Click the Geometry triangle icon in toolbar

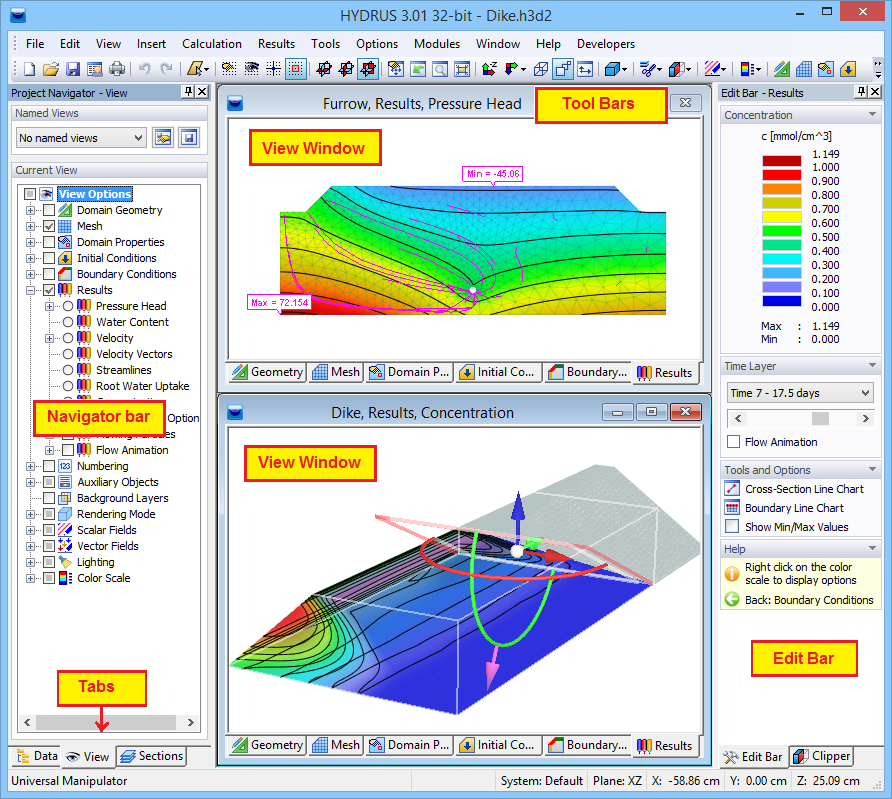coord(782,69)
